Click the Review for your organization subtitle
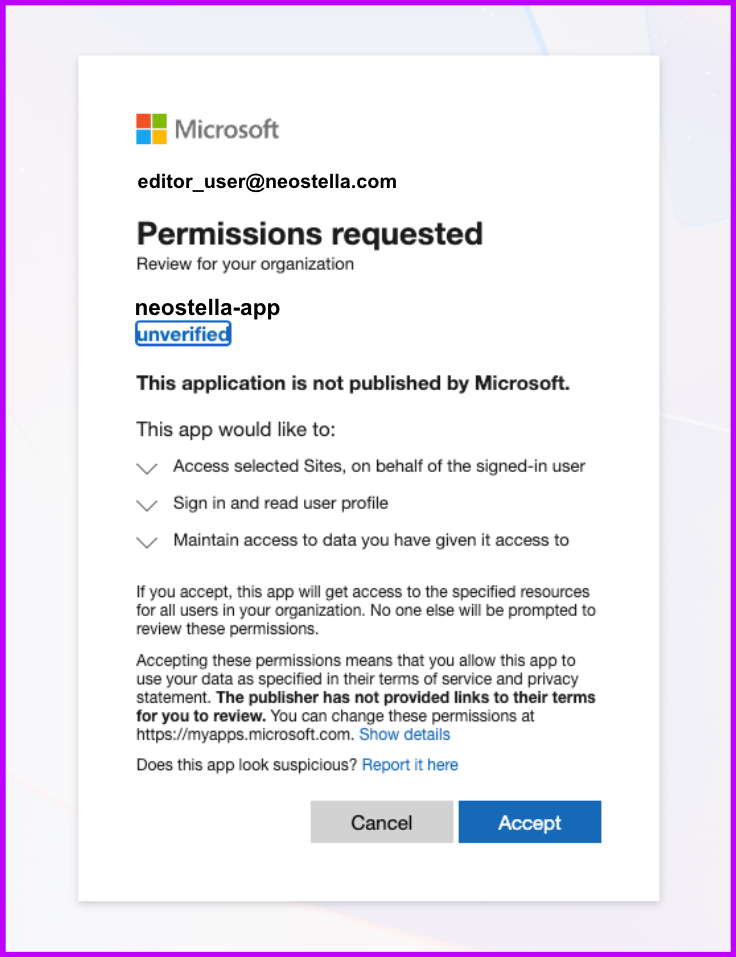This screenshot has height=957, width=736. tap(245, 264)
